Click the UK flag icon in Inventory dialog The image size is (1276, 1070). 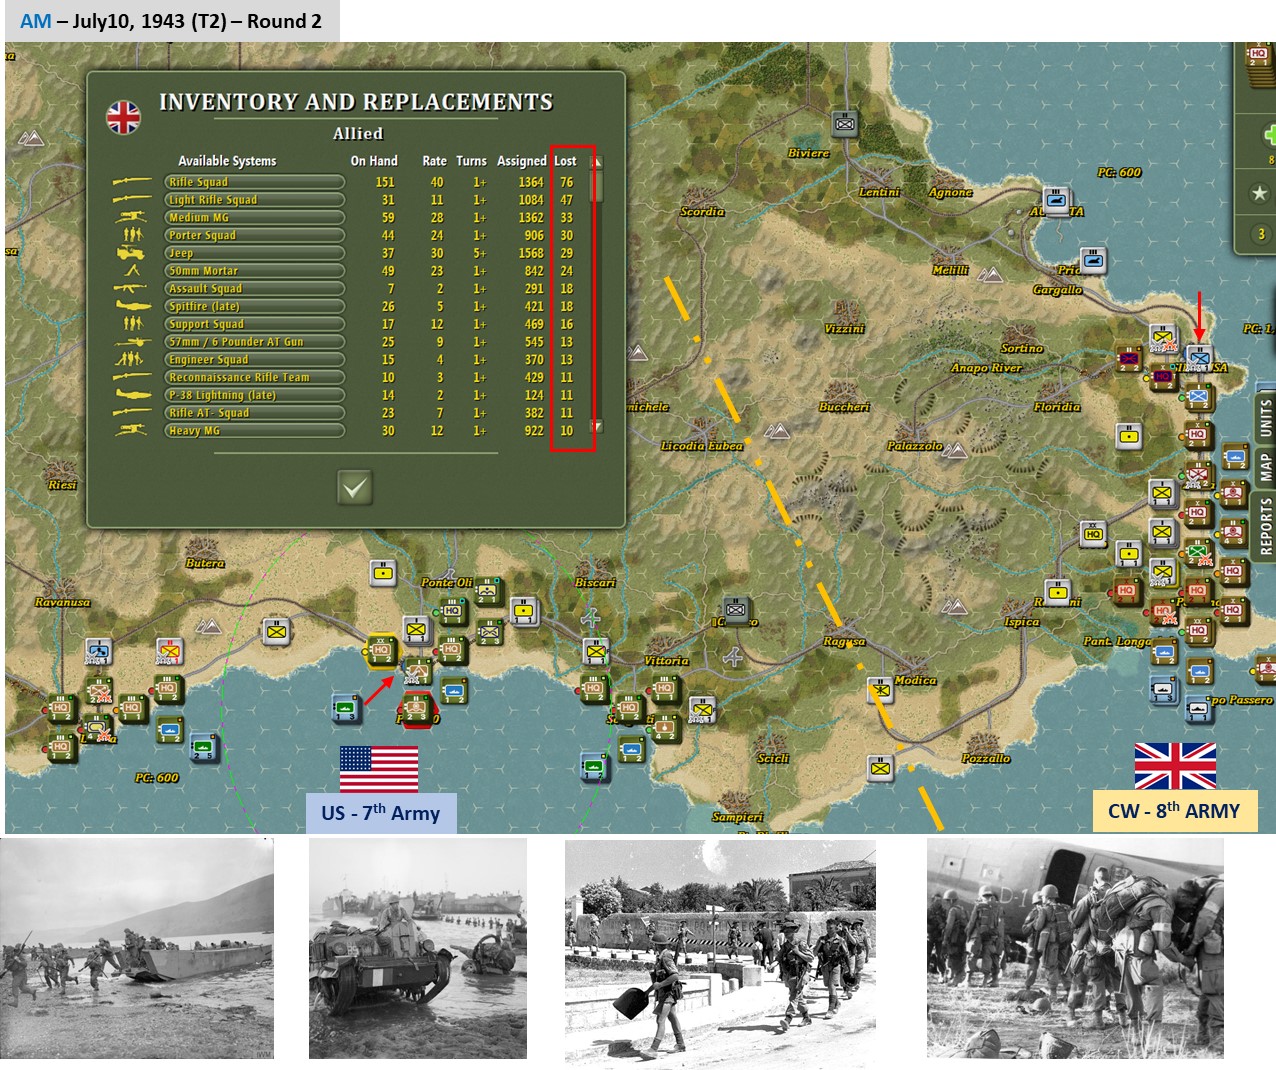pyautogui.click(x=124, y=117)
